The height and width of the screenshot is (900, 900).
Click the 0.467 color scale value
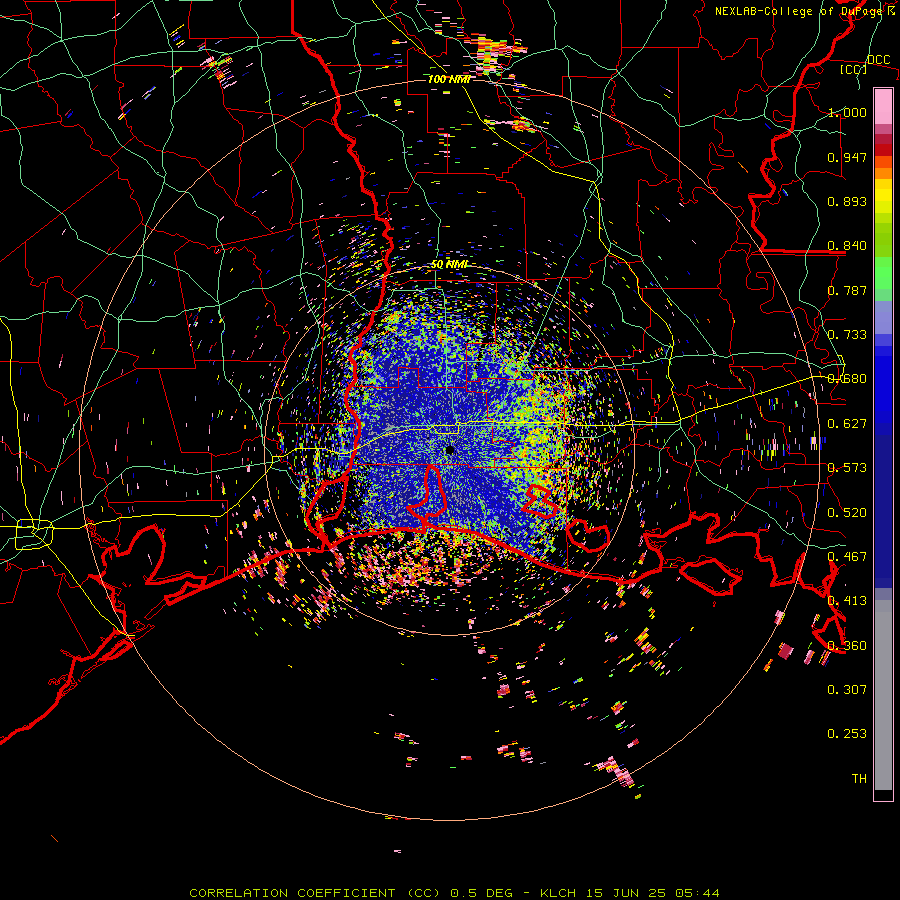(847, 557)
